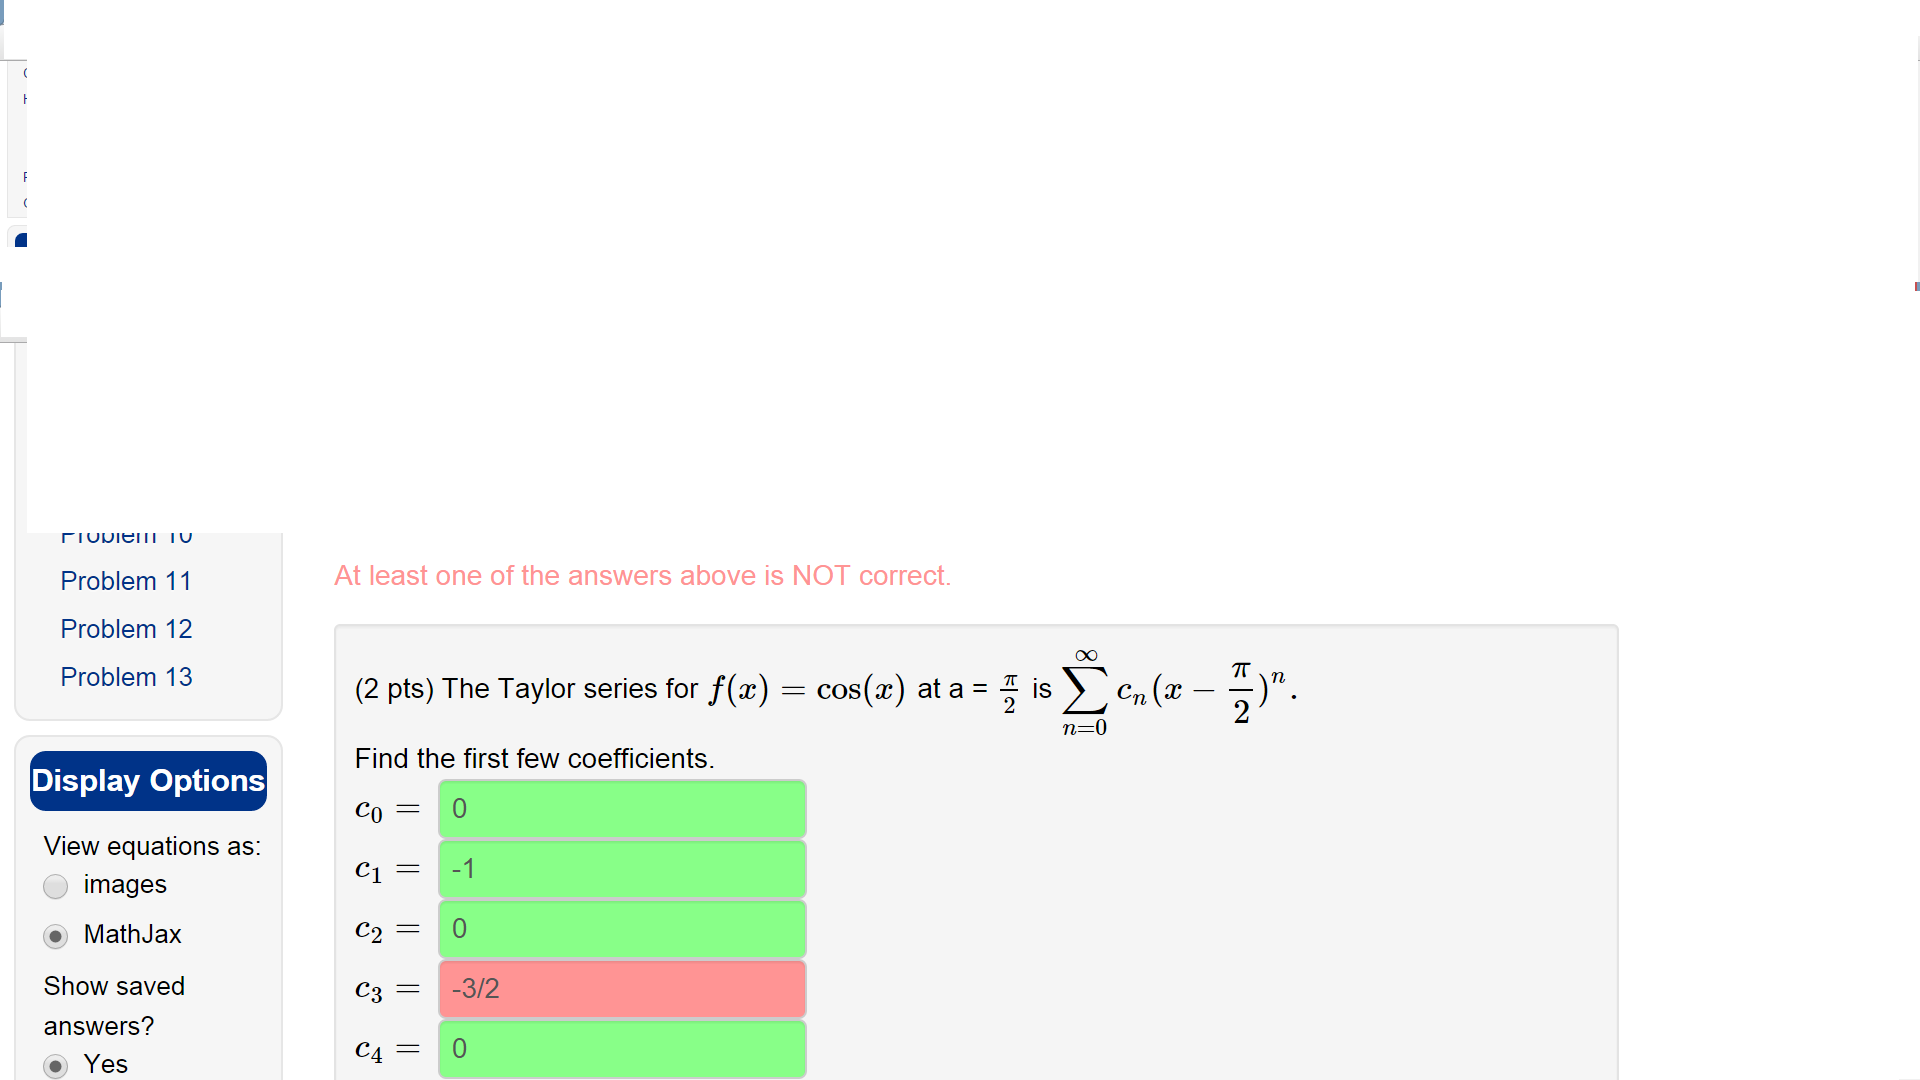Screen dimensions: 1920x1080
Task: Click the Display Options button
Action: pyautogui.click(x=146, y=779)
